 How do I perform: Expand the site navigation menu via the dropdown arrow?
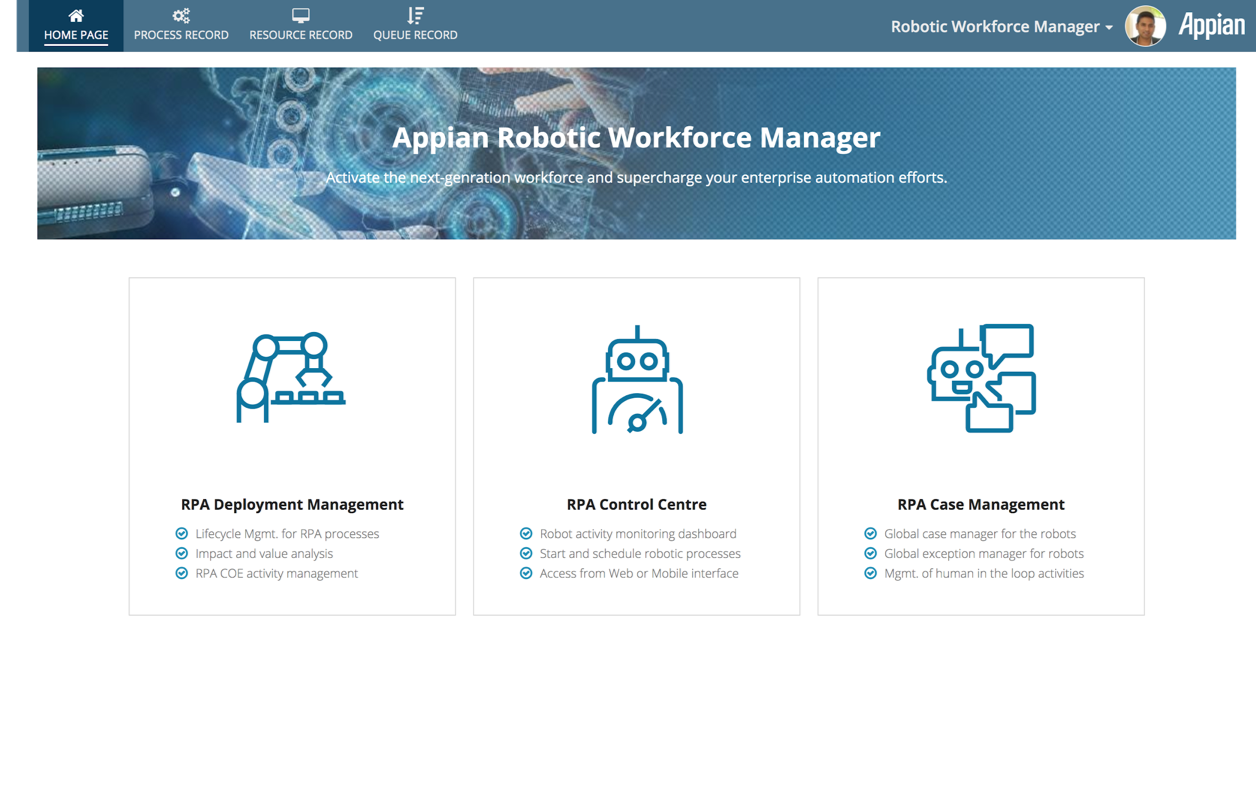(1110, 28)
